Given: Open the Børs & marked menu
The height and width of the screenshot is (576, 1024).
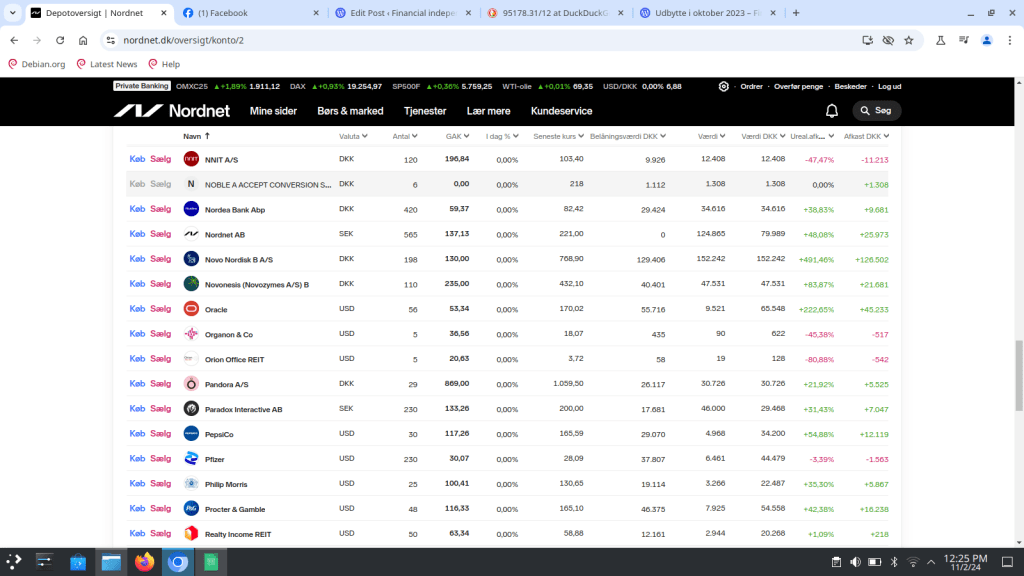Looking at the screenshot, I should coord(350,111).
